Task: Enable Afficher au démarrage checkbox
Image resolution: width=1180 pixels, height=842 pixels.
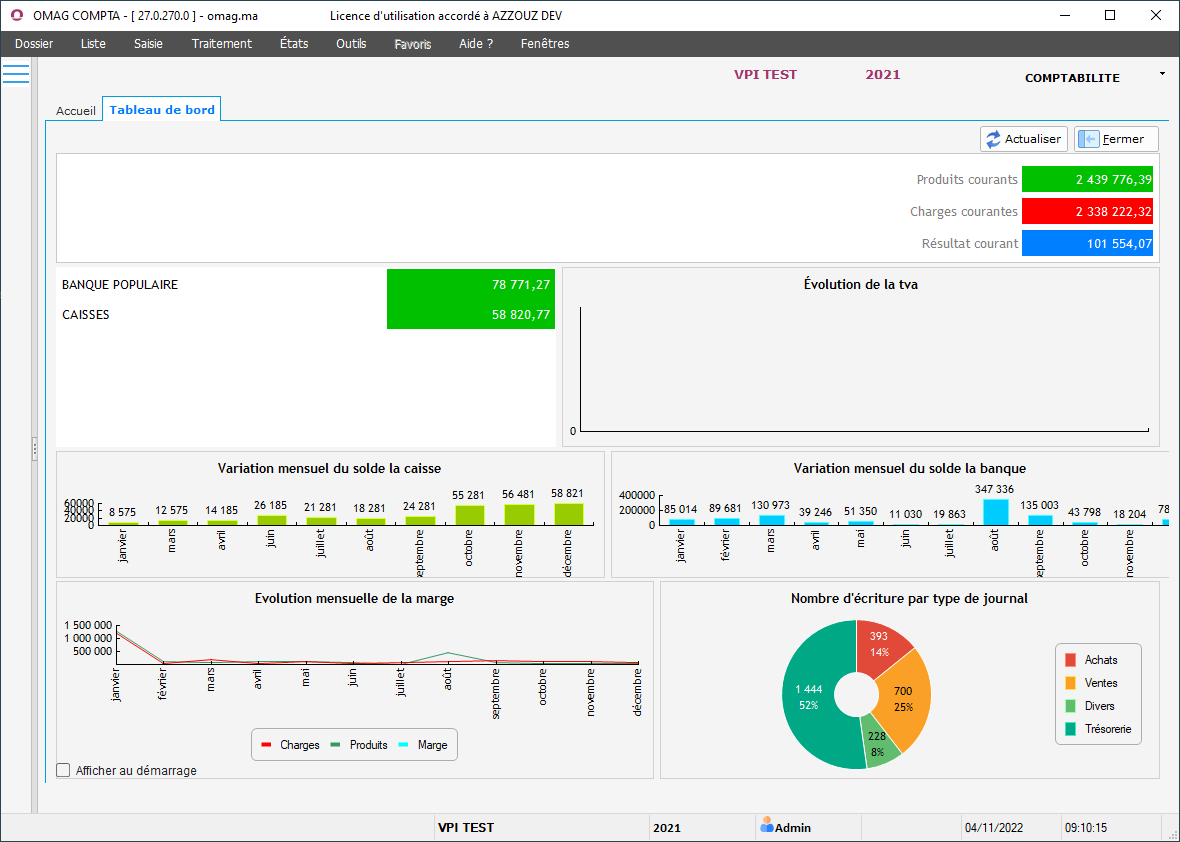Action: 64,771
